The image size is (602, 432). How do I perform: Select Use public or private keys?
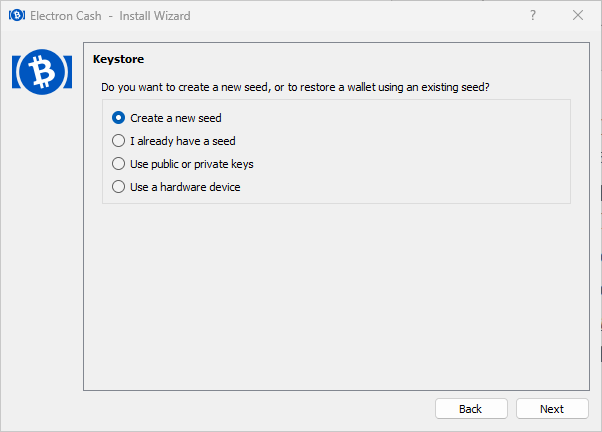(182, 164)
